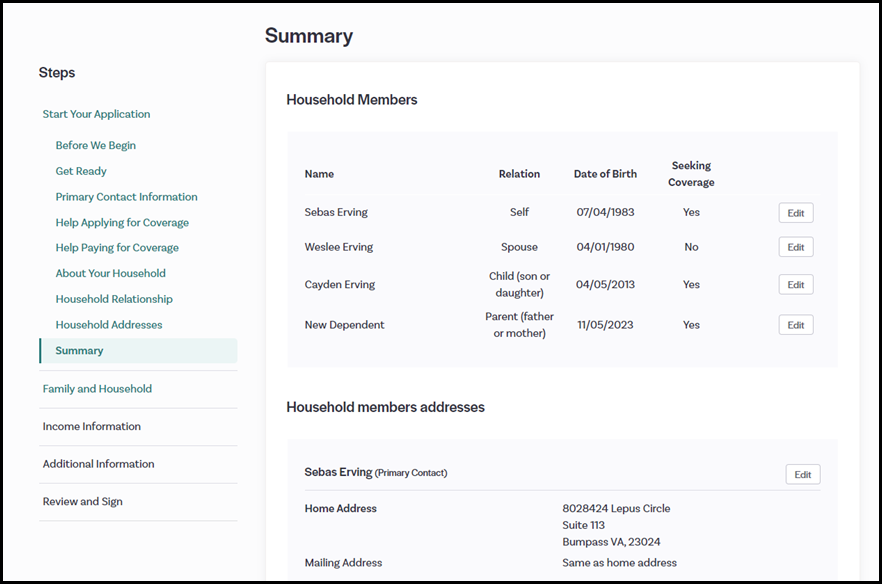This screenshot has width=882, height=584.
Task: Navigate to Help Applying for Coverage
Action: (122, 223)
